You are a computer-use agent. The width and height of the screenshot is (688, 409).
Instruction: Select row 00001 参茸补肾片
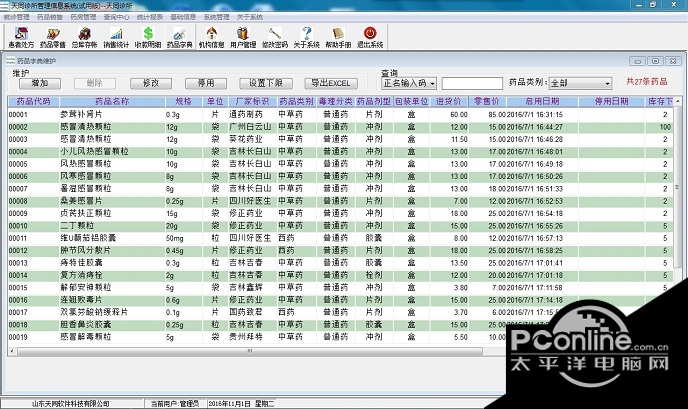coord(340,115)
